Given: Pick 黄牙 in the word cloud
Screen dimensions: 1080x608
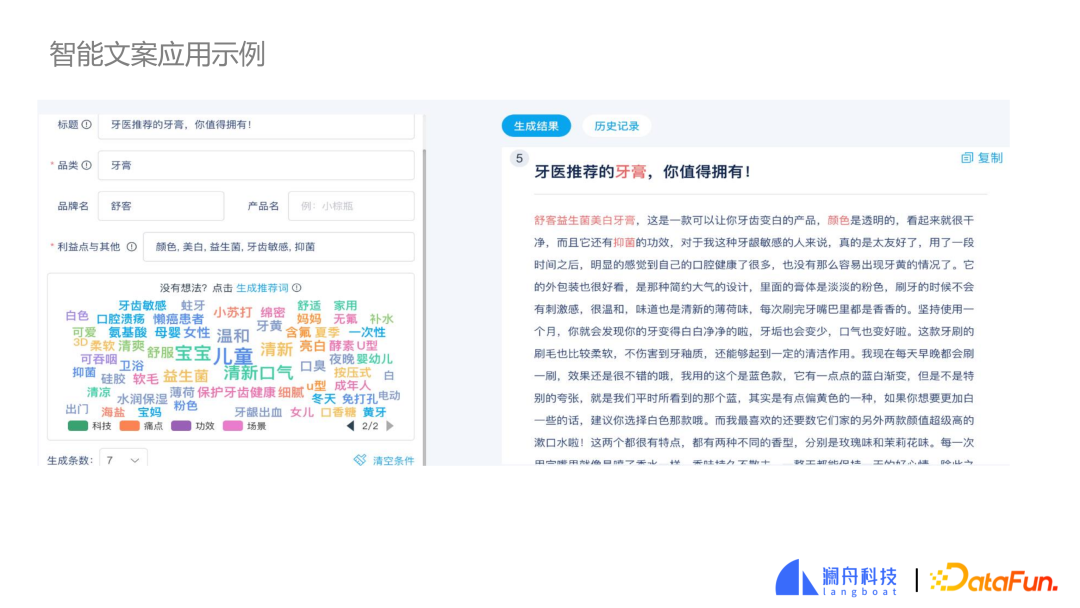Looking at the screenshot, I should [375, 412].
